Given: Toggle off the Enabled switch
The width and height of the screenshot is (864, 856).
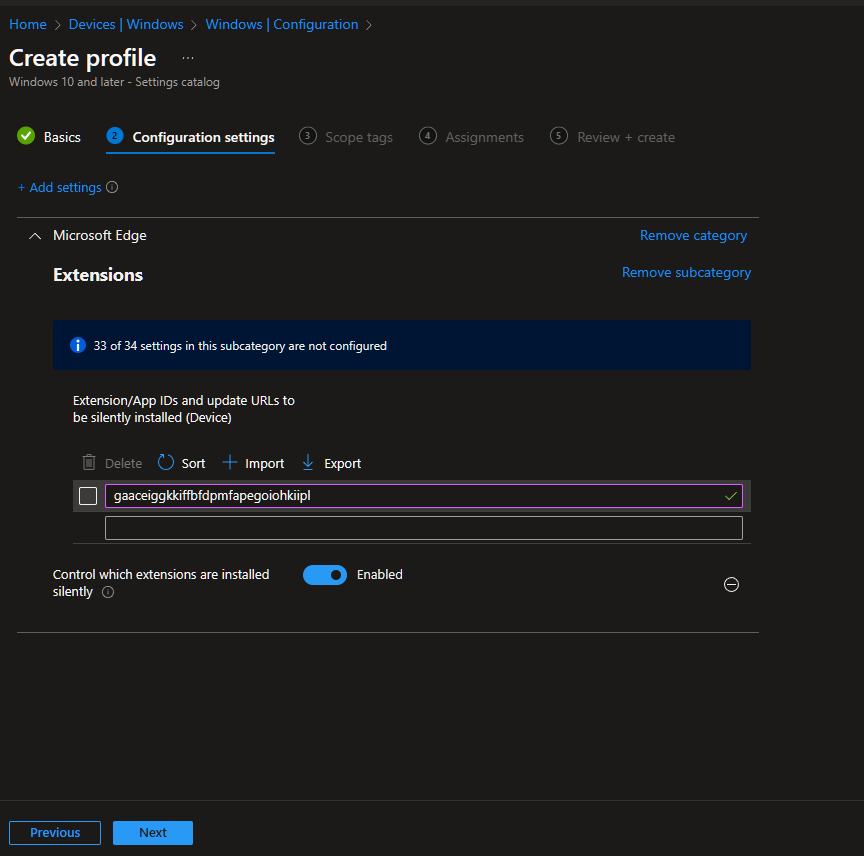Looking at the screenshot, I should pyautogui.click(x=325, y=575).
